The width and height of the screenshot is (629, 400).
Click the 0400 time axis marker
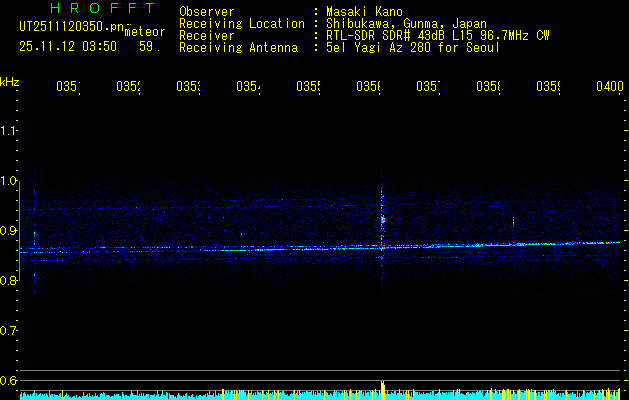tap(610, 86)
